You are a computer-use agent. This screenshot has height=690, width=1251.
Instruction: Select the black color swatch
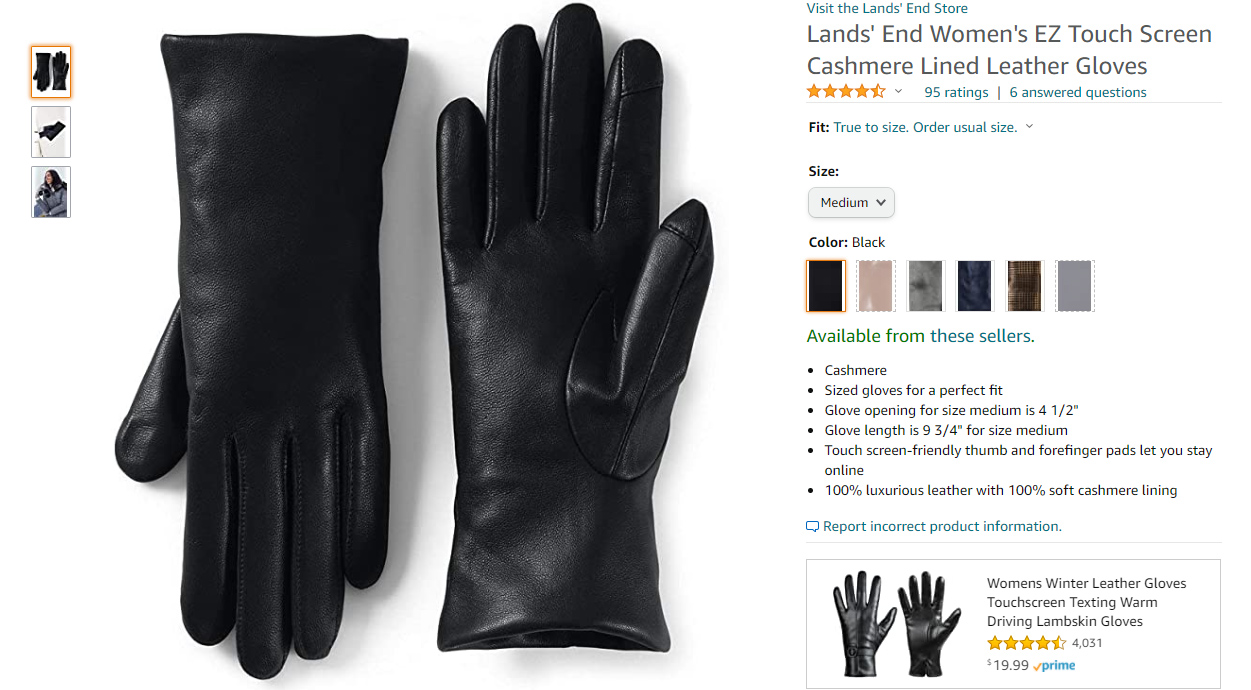point(826,286)
